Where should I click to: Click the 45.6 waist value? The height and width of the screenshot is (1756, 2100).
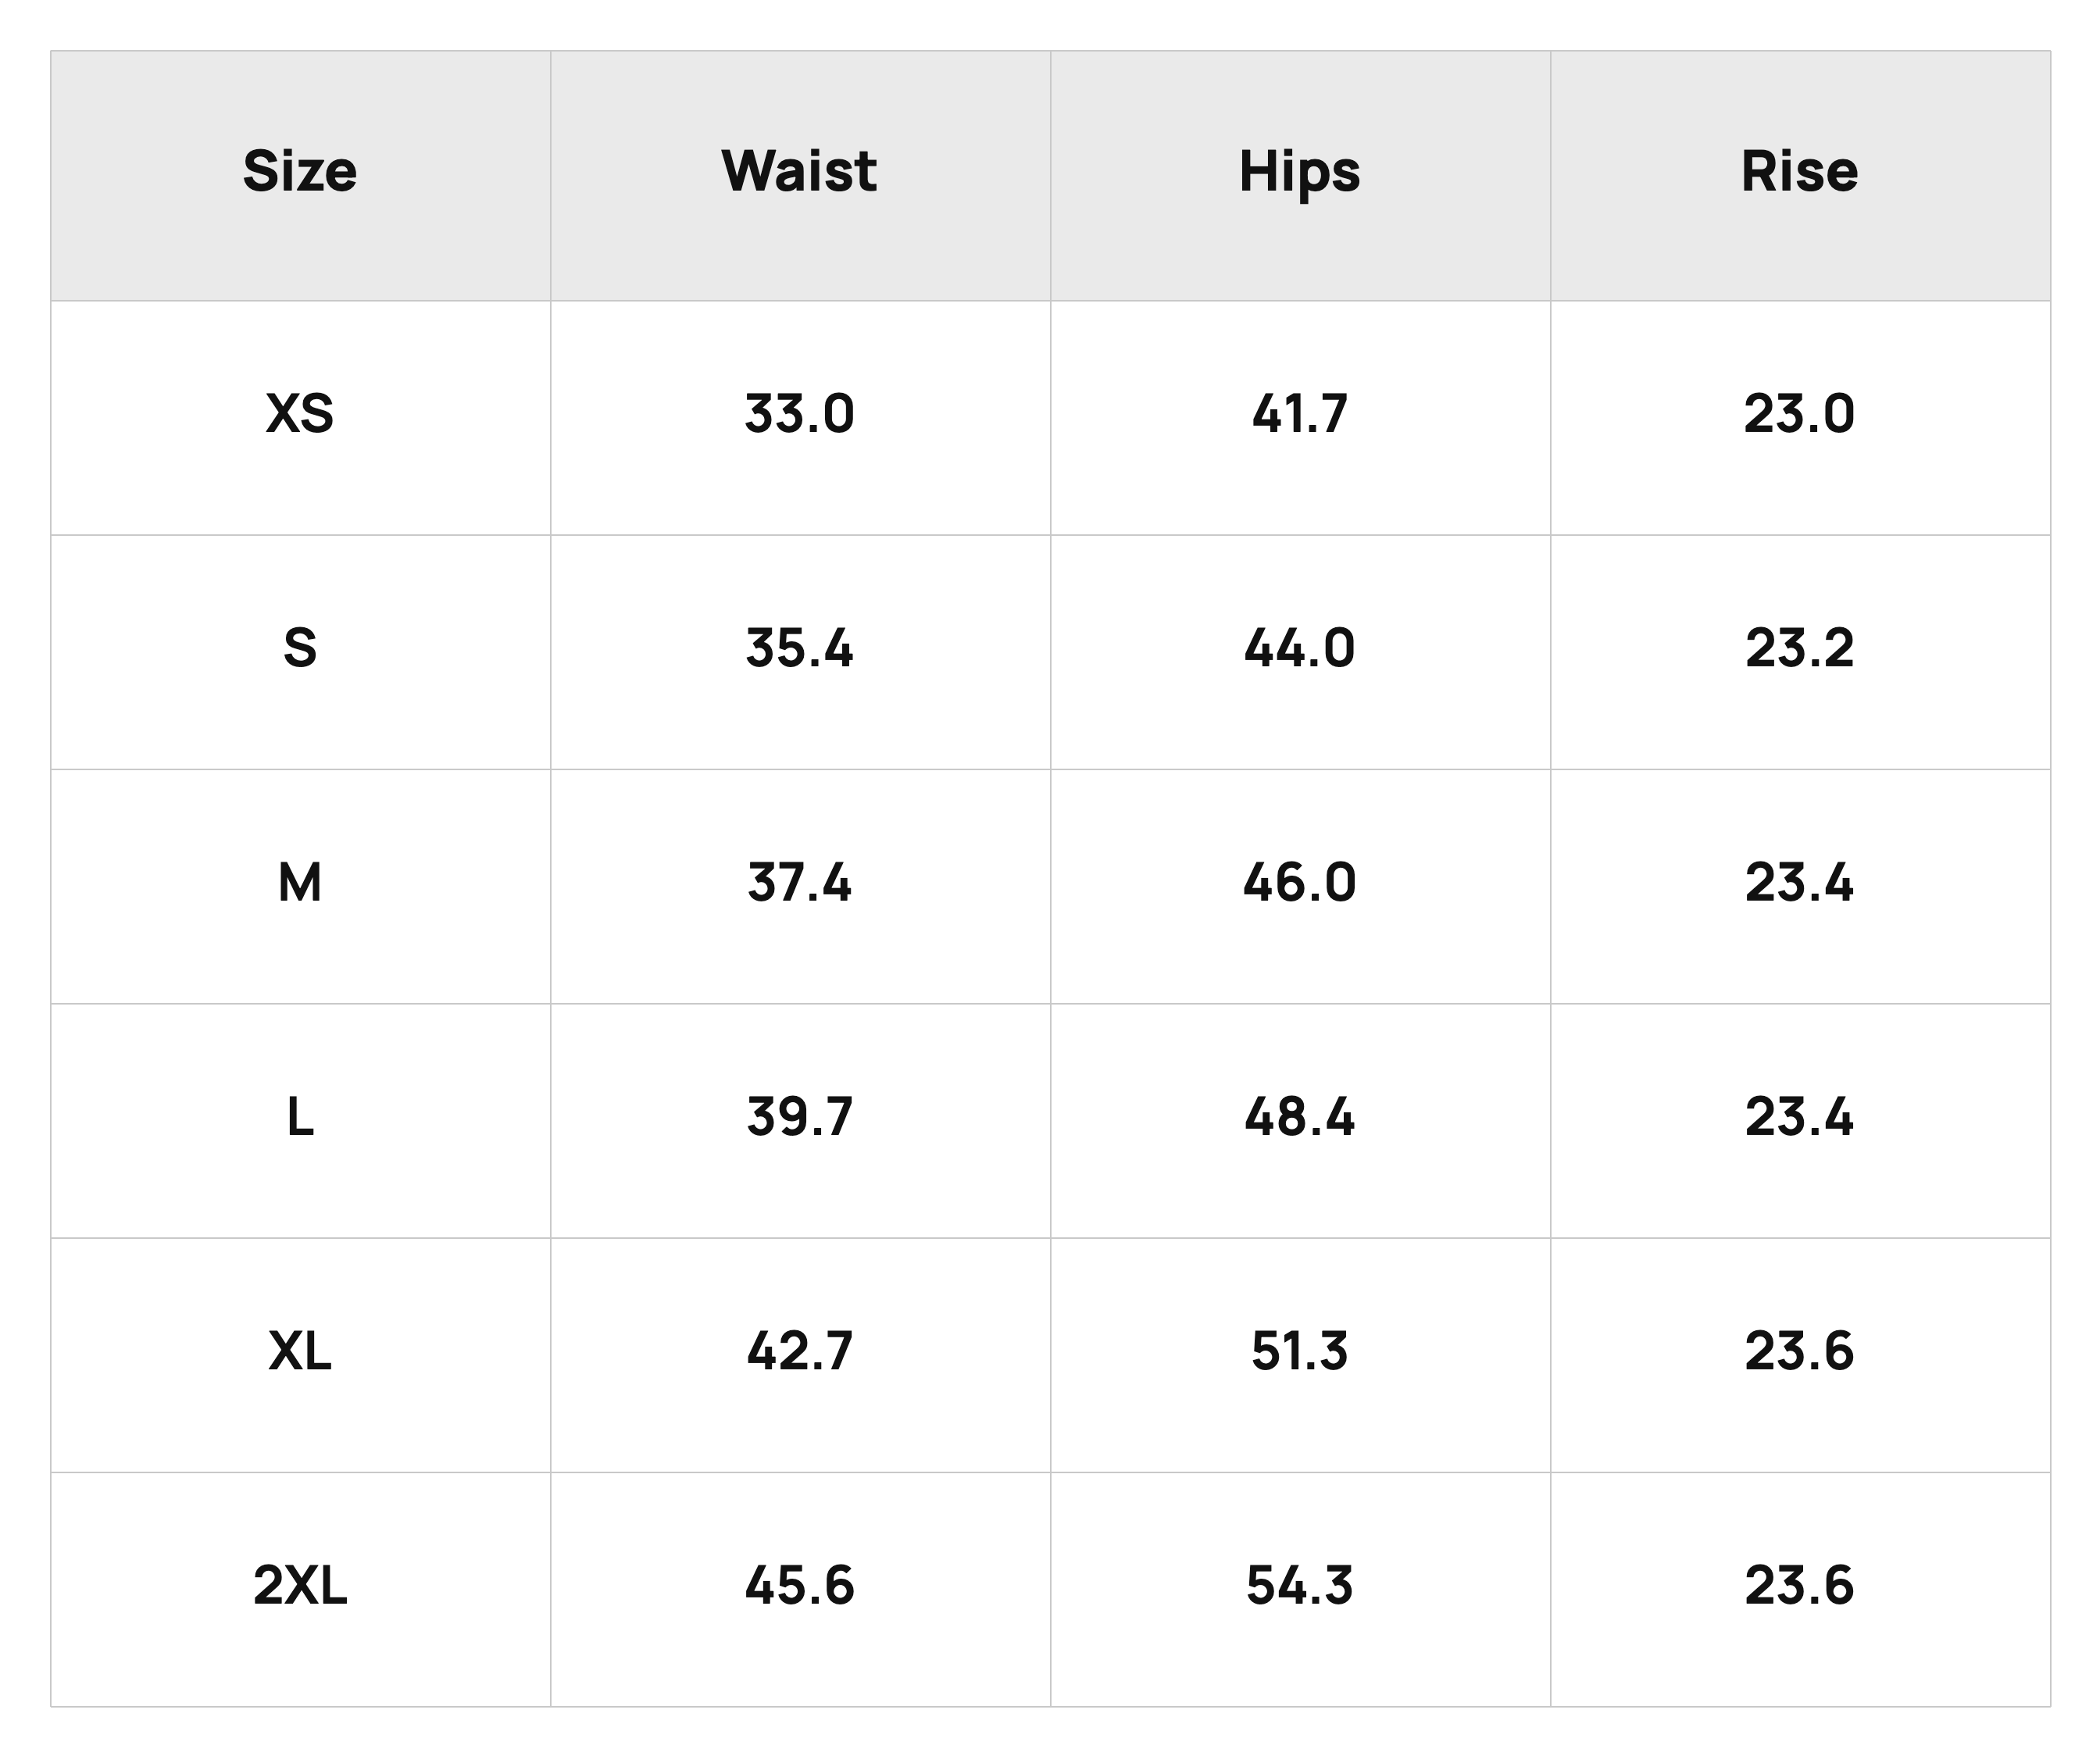[799, 1585]
